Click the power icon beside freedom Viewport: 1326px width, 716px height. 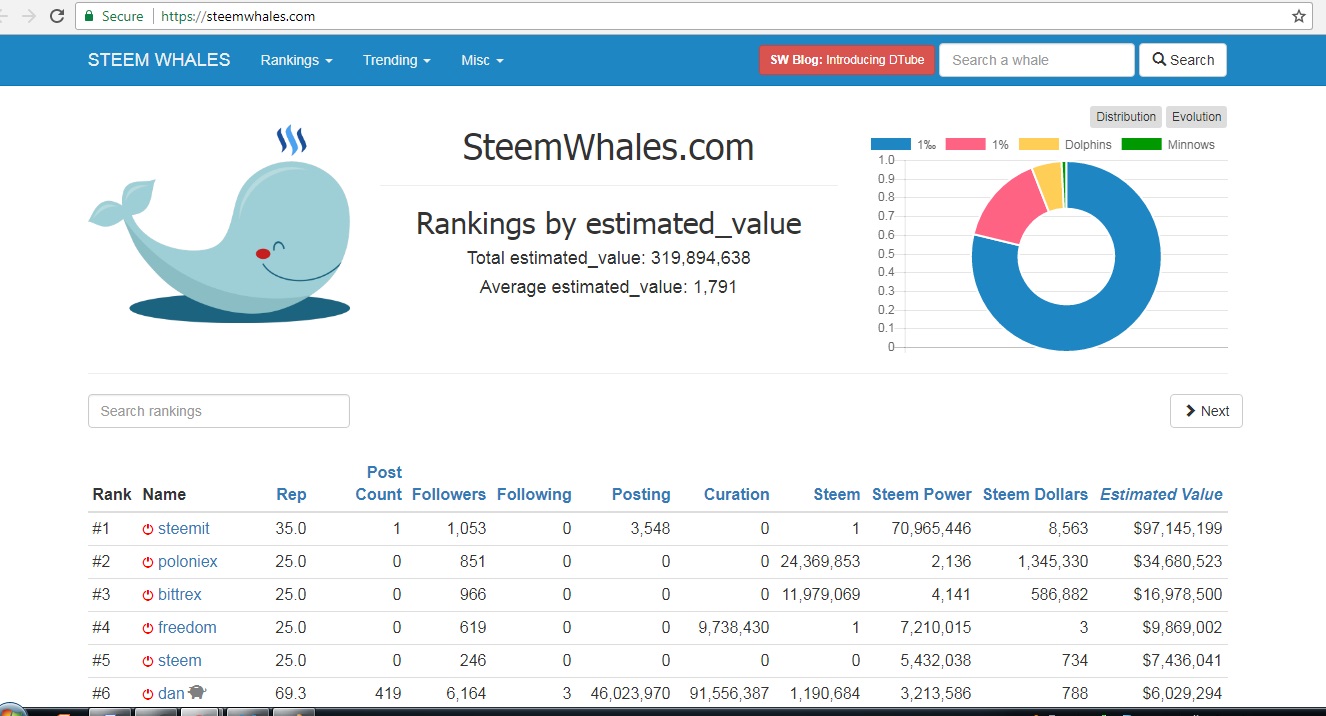tap(148, 628)
